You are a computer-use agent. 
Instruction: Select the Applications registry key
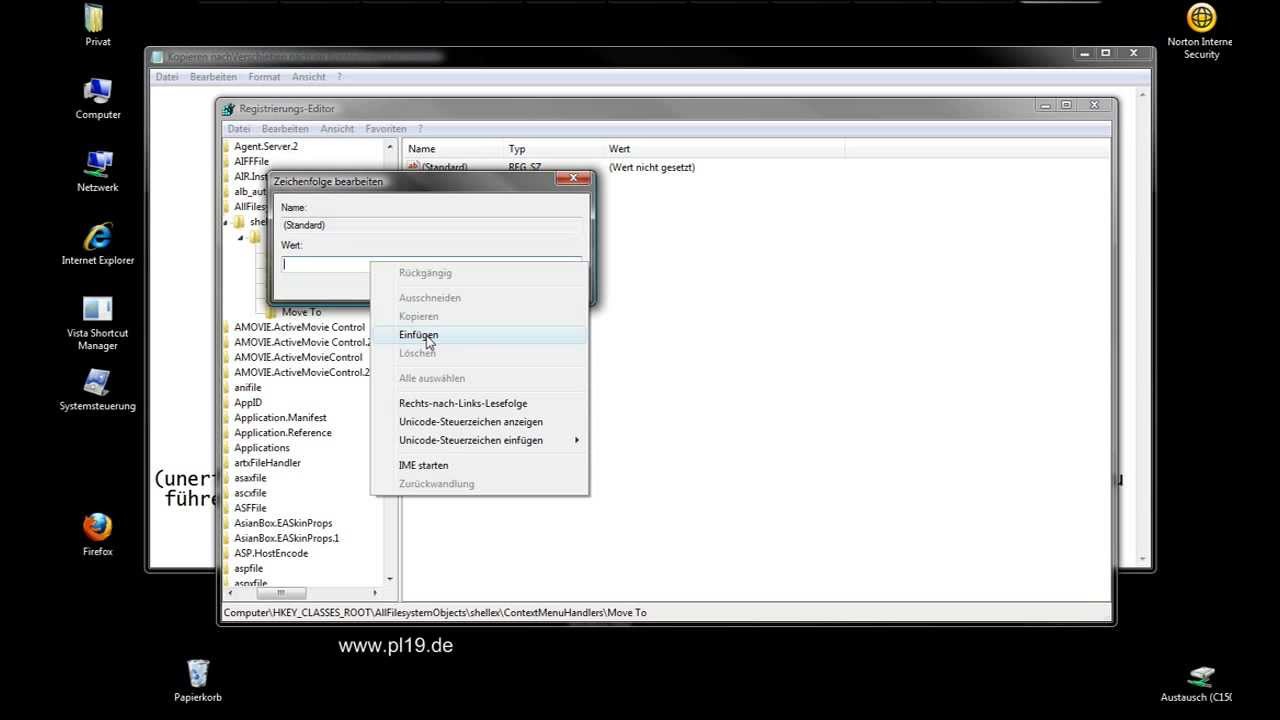(x=261, y=447)
